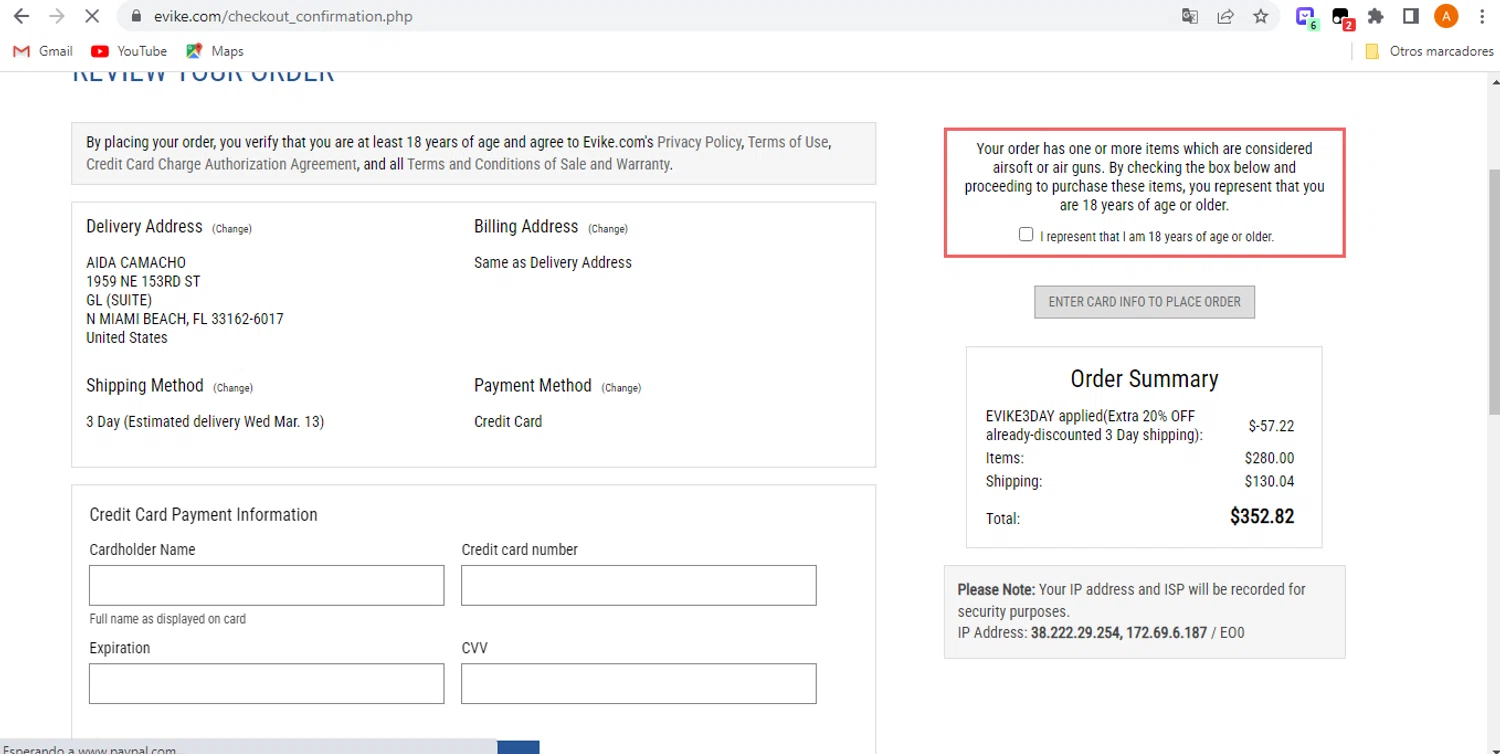Stop loading the page
The image size is (1500, 754).
90,16
